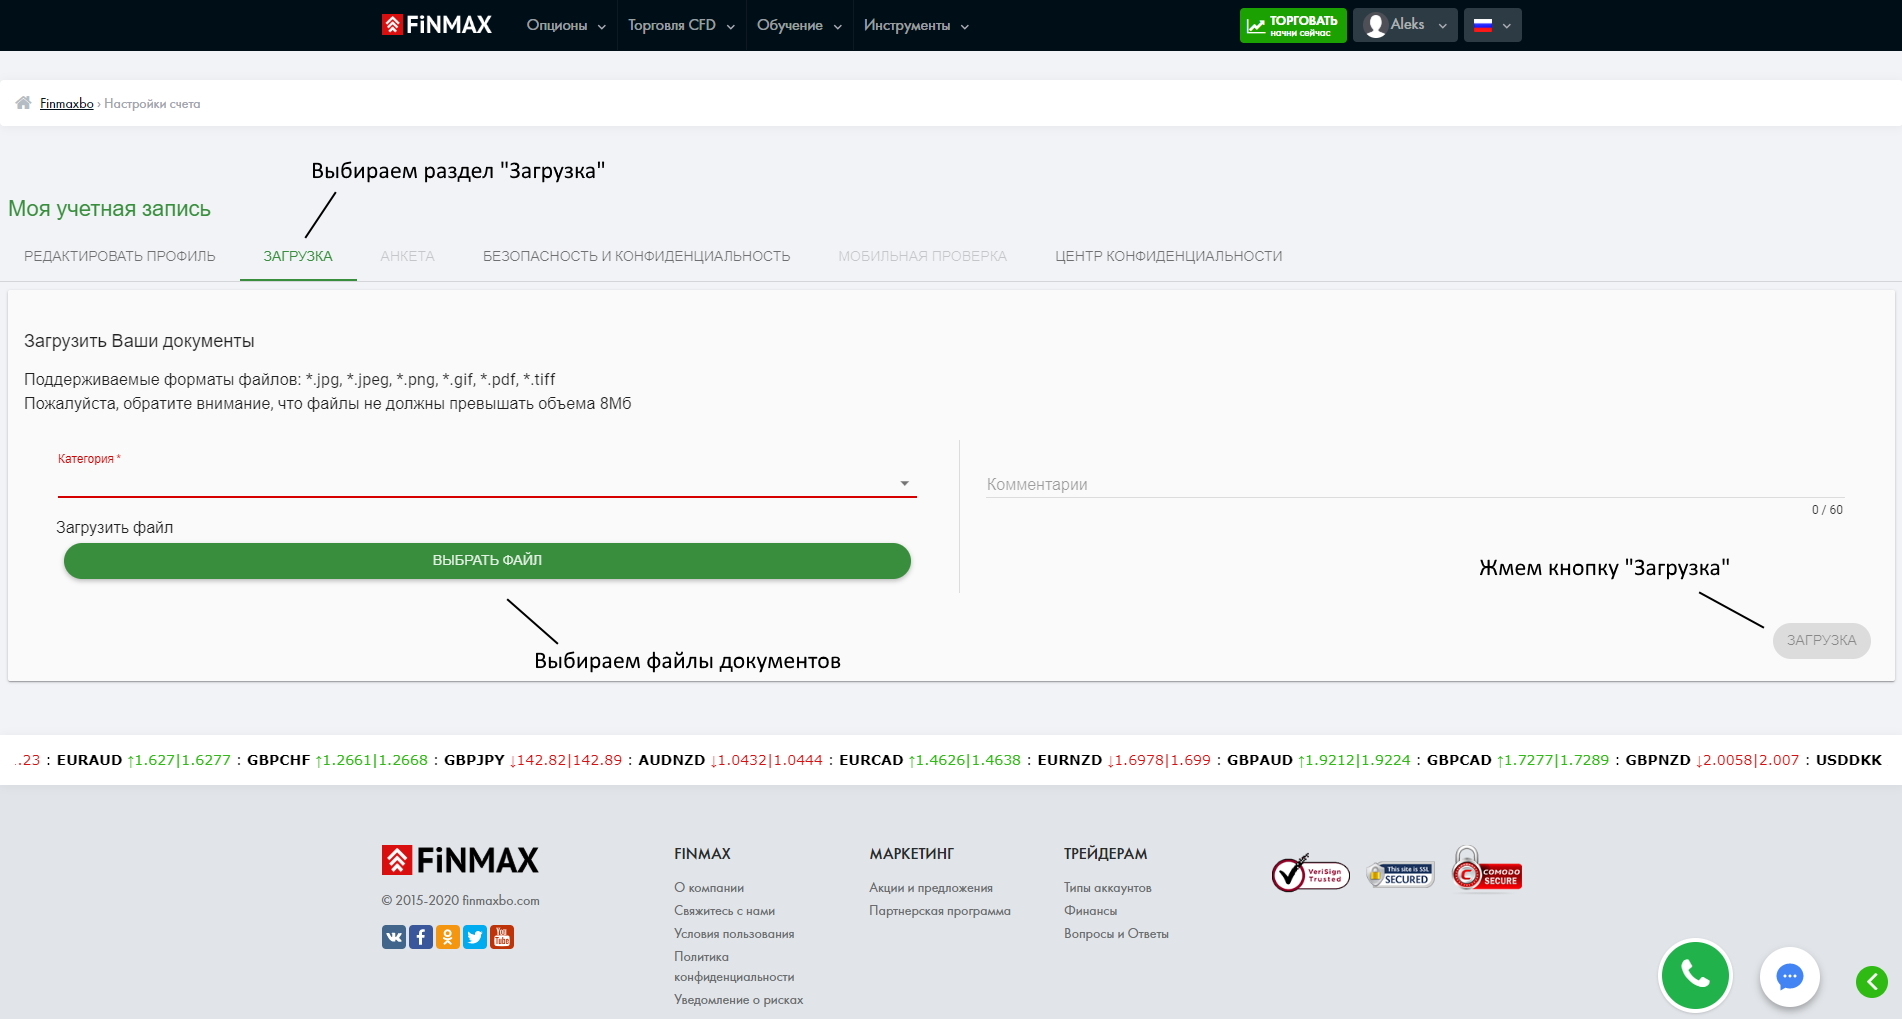This screenshot has width=1902, height=1019.
Task: Click the green phone call button
Action: point(1695,975)
